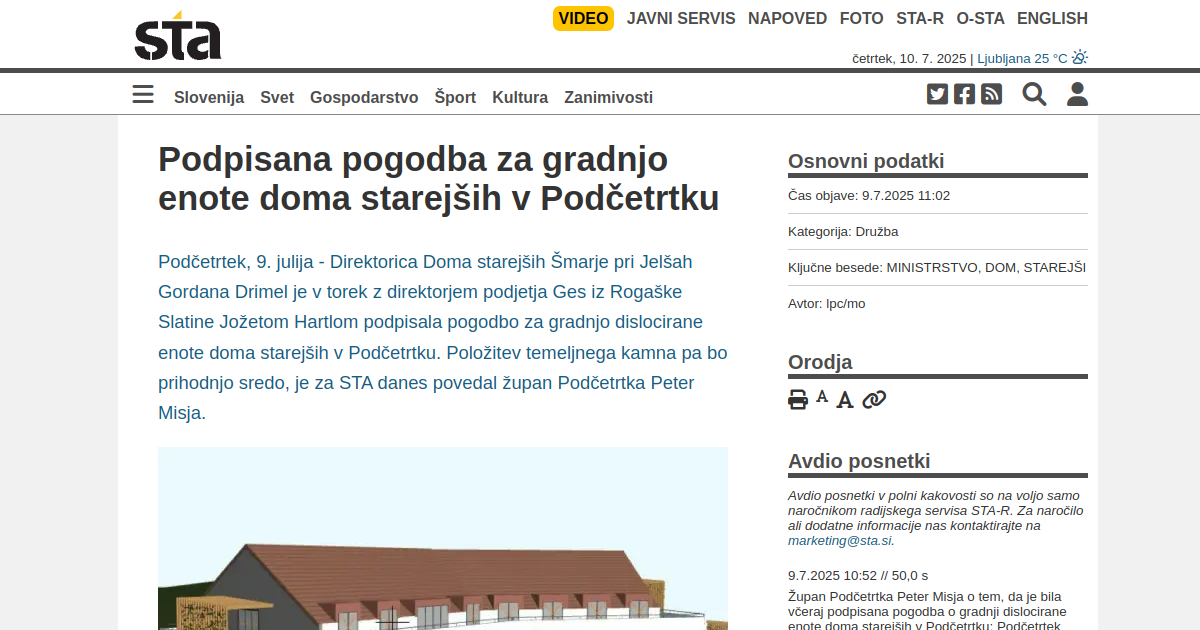Open the user account icon
The height and width of the screenshot is (630, 1200).
(1077, 94)
